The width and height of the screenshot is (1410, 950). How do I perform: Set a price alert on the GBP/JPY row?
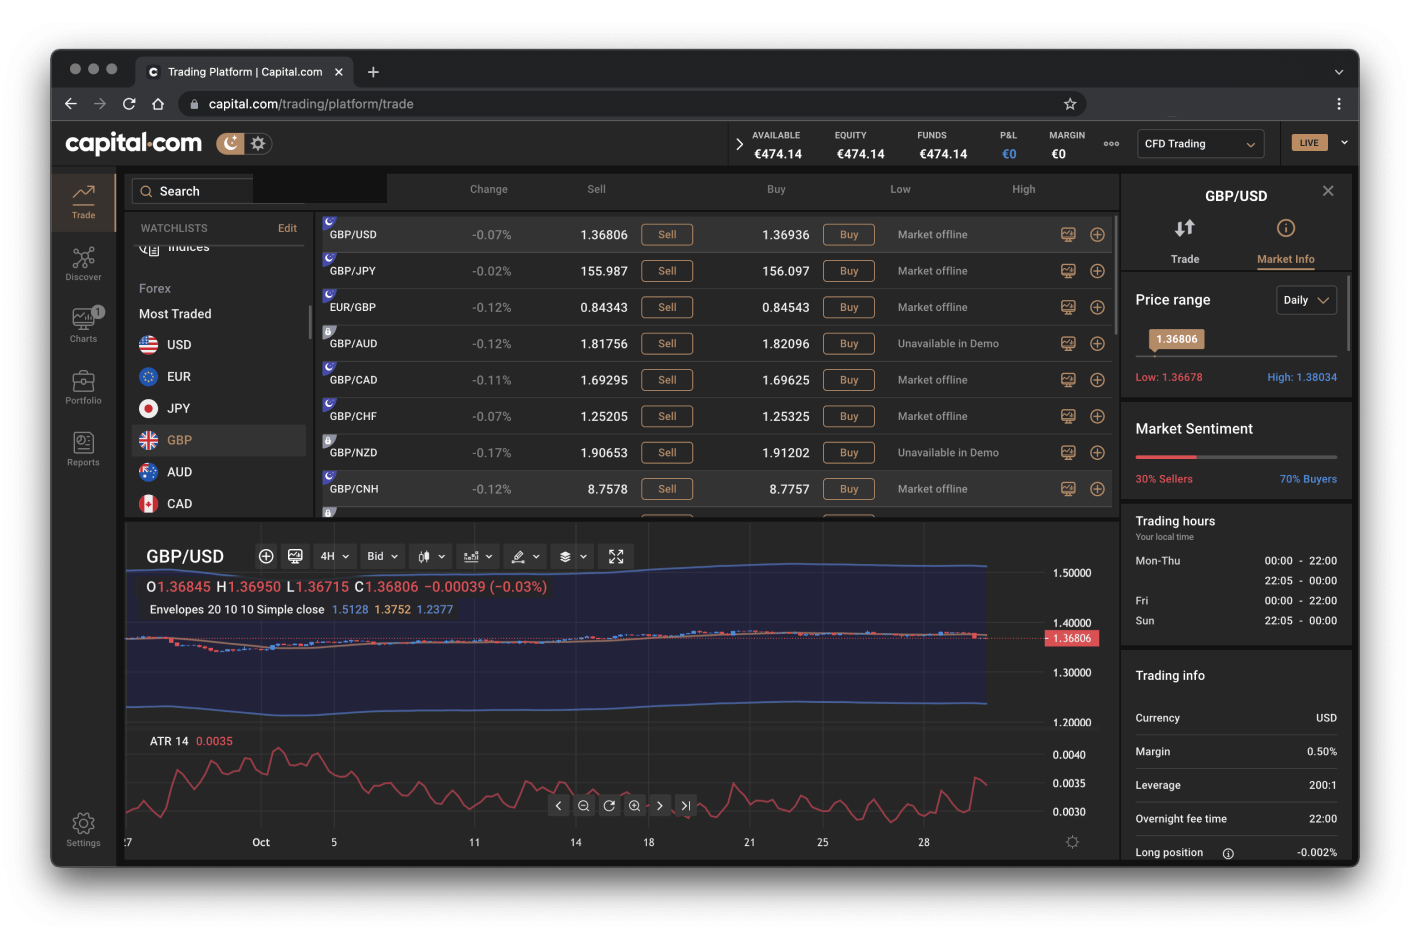pos(1068,270)
